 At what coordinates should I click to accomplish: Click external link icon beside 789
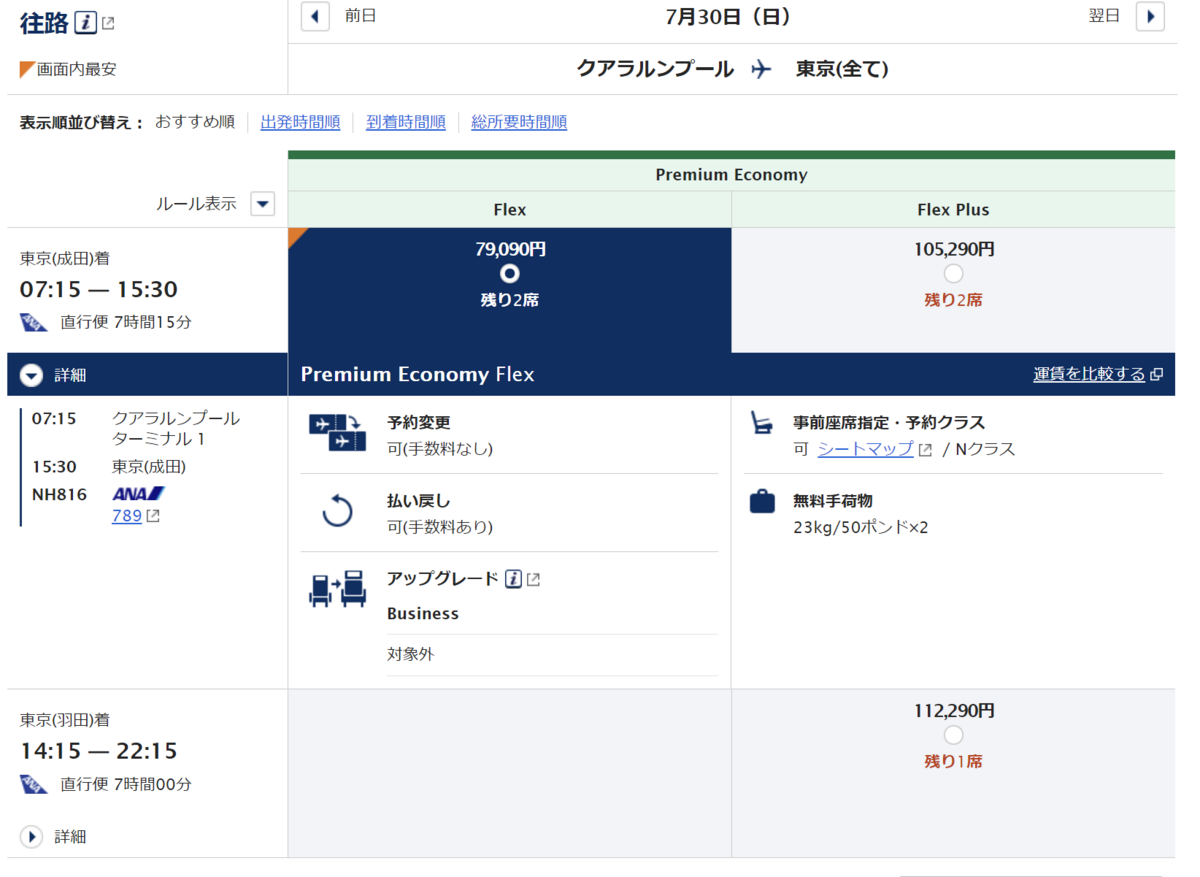point(153,517)
